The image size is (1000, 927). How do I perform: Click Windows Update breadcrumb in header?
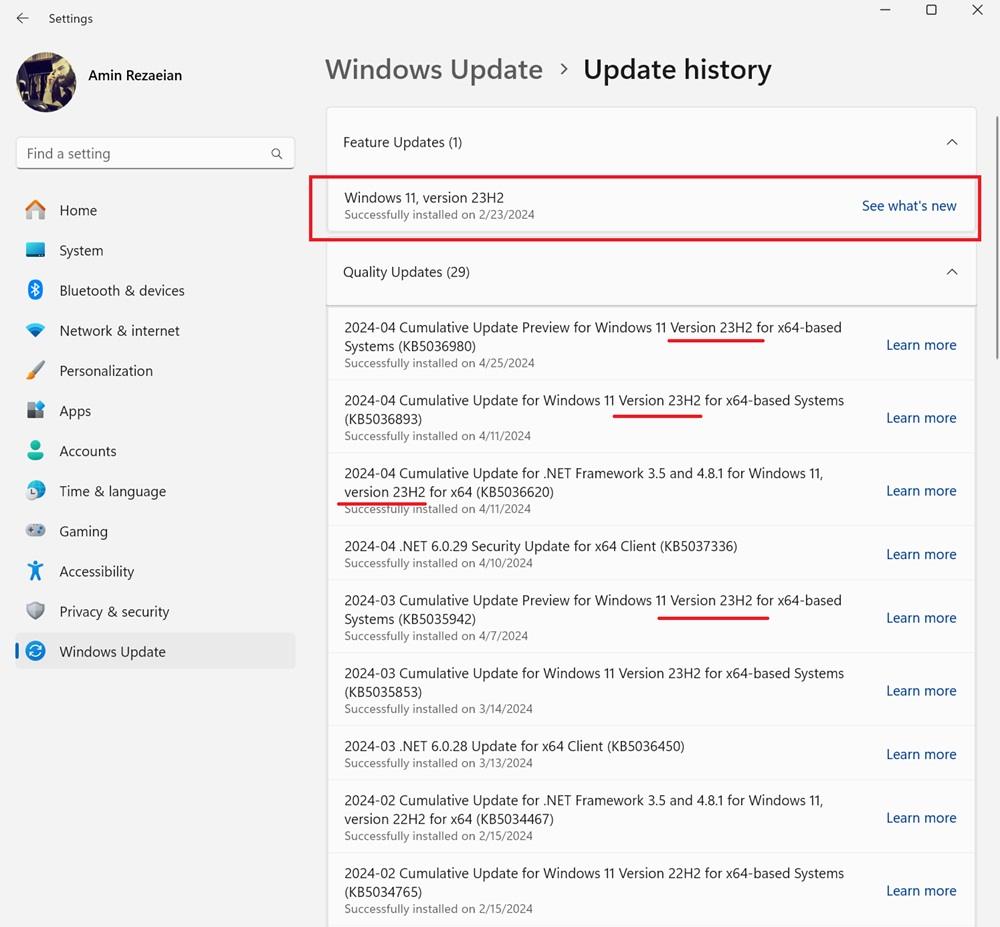click(433, 70)
